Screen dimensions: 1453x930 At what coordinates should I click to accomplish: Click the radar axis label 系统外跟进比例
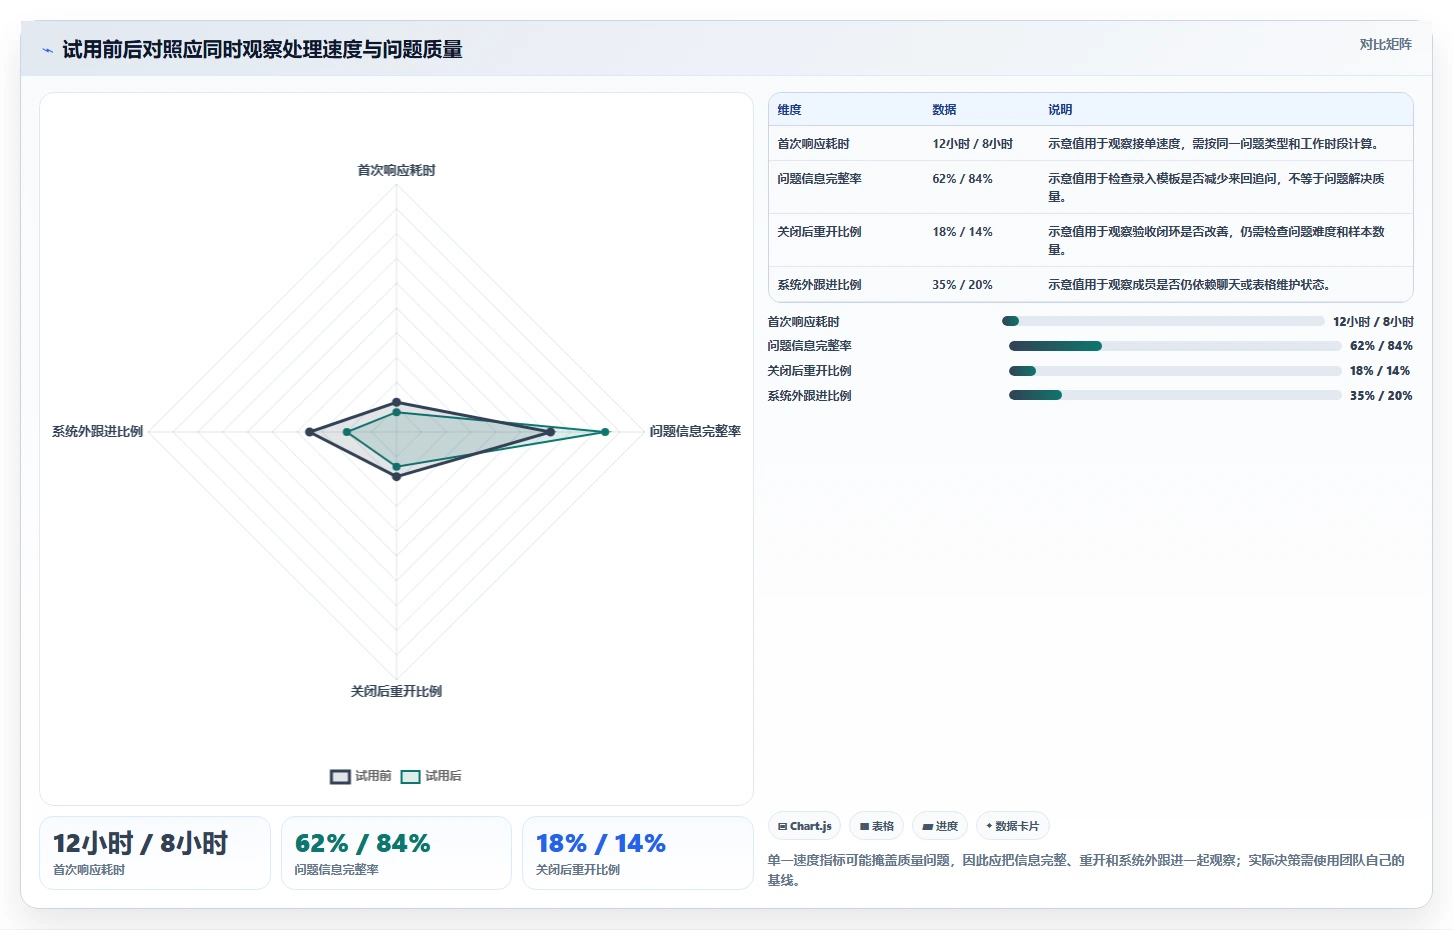pyautogui.click(x=97, y=432)
